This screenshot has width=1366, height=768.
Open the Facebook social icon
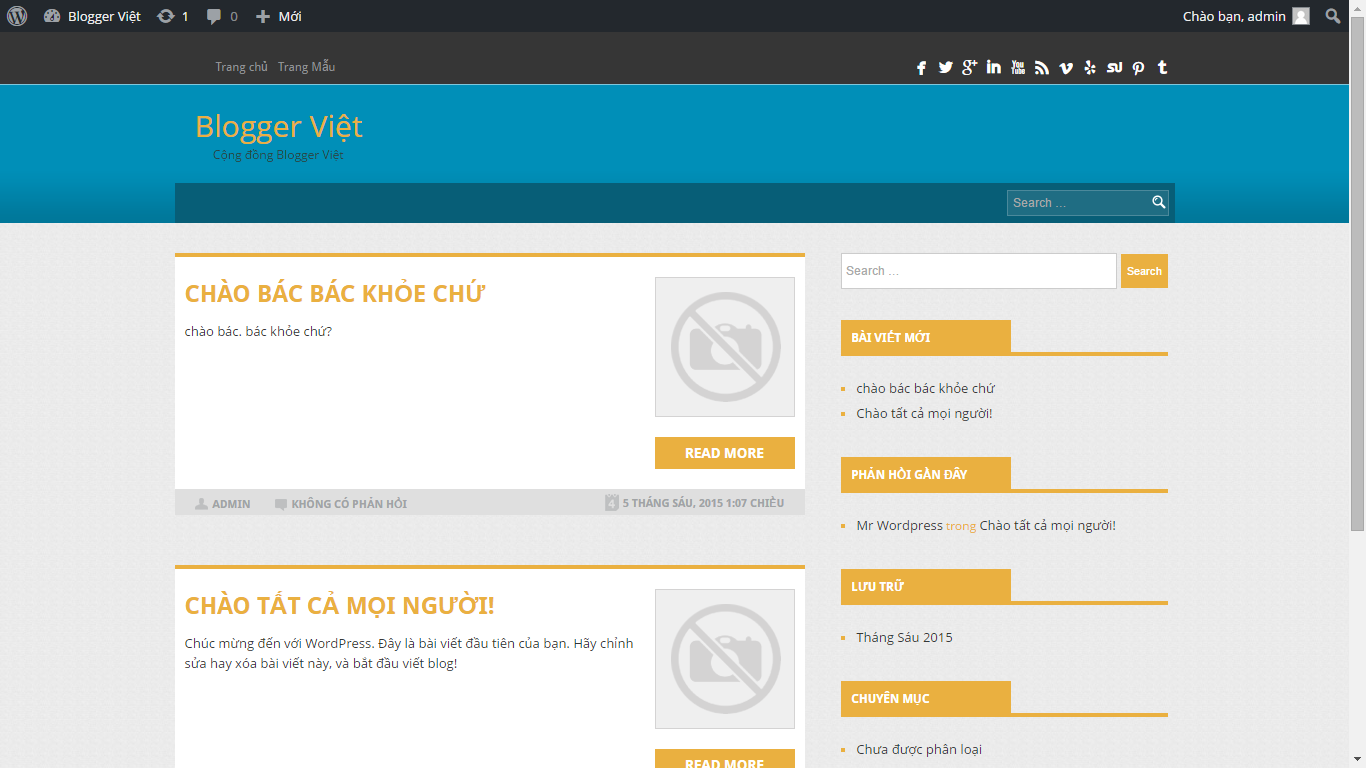[921, 68]
